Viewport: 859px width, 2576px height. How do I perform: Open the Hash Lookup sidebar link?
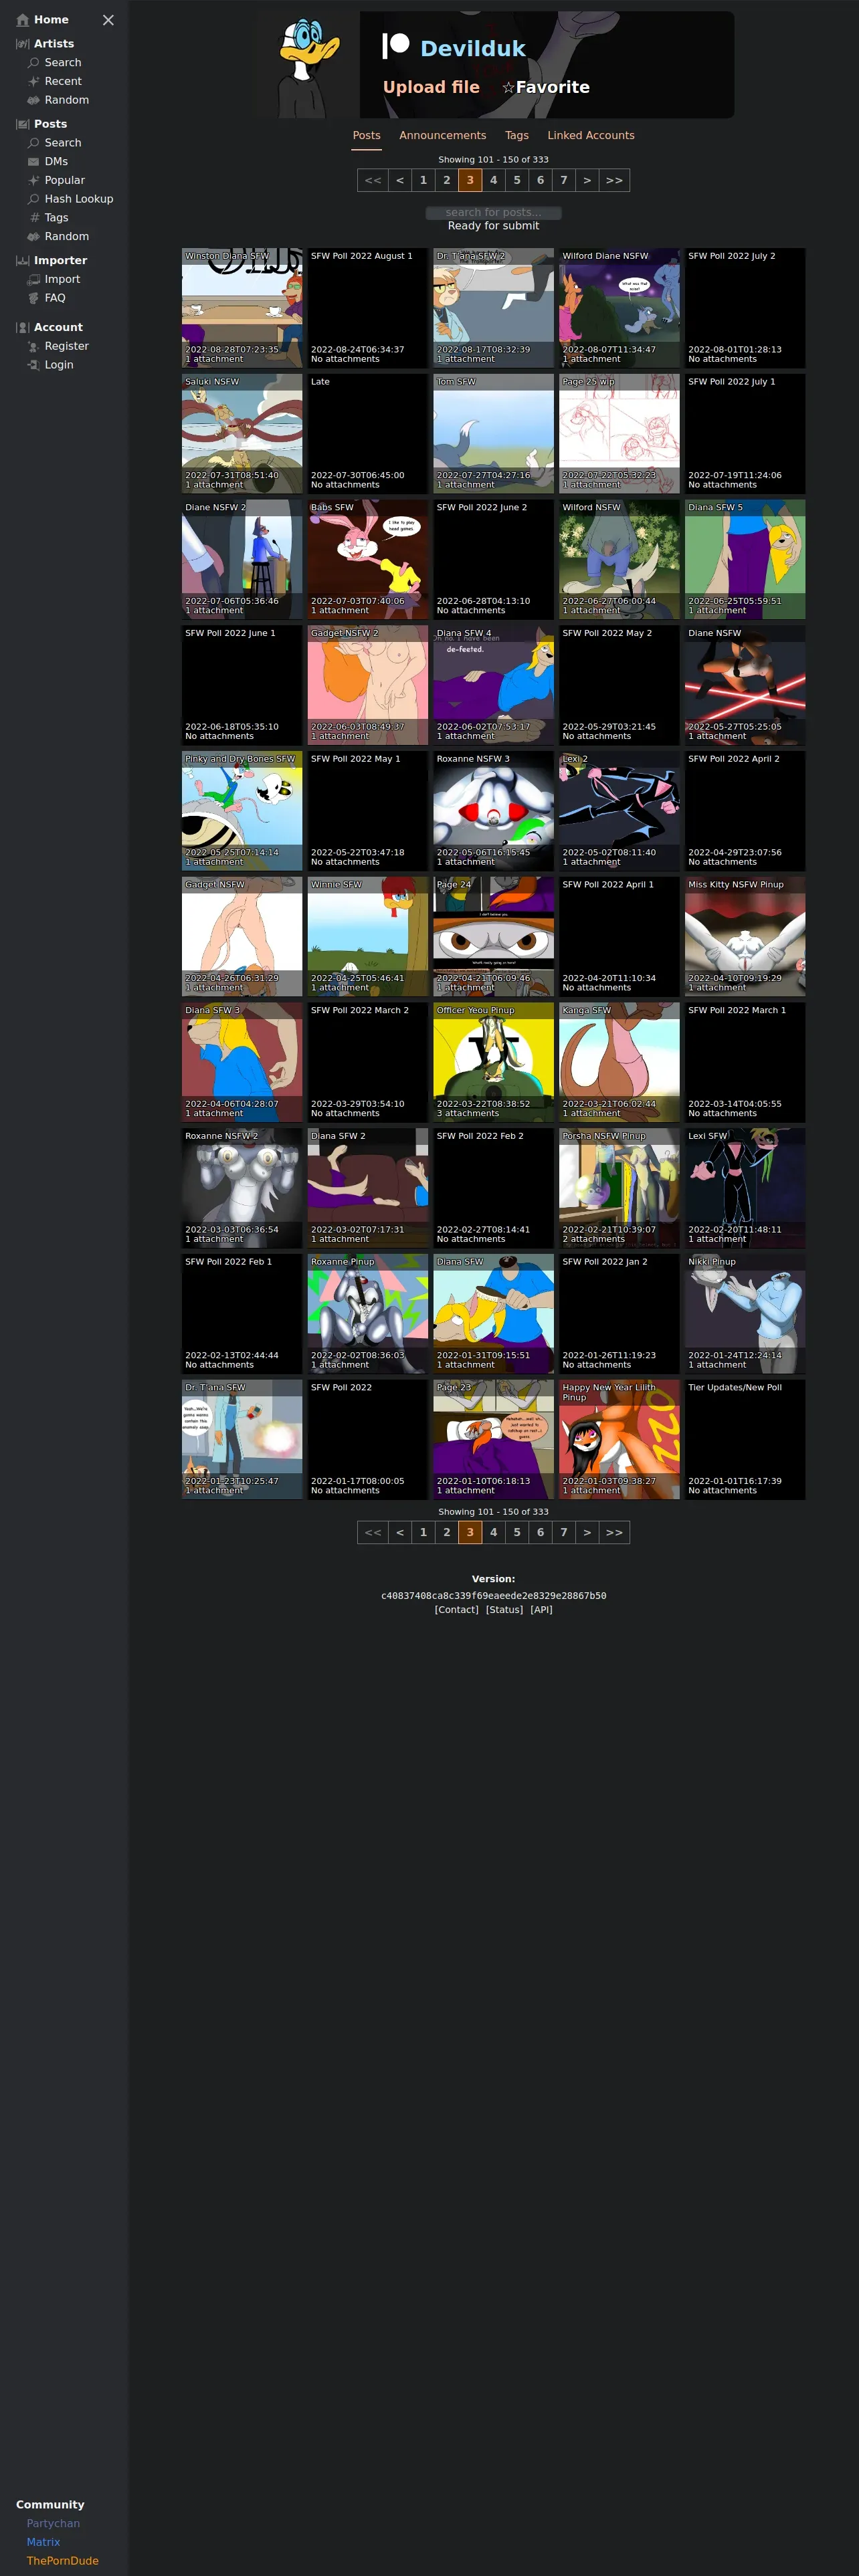79,199
